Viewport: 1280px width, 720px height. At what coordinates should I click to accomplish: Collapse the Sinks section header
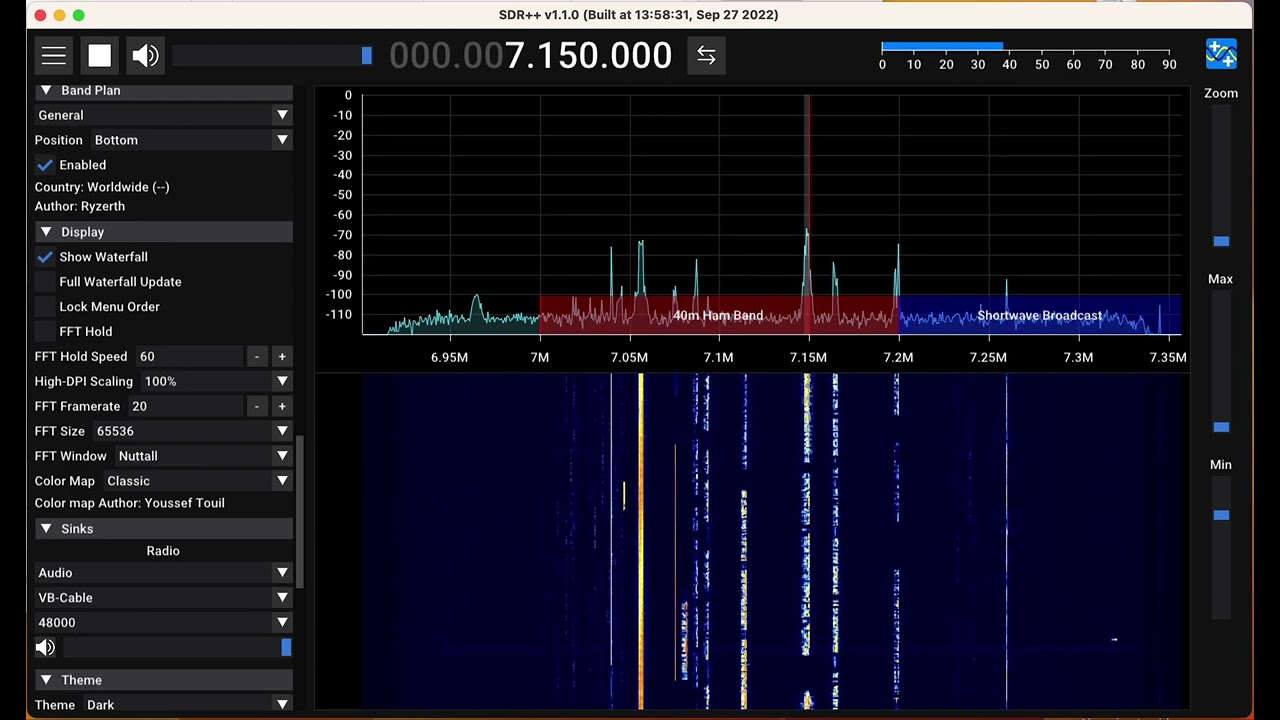pyautogui.click(x=46, y=529)
